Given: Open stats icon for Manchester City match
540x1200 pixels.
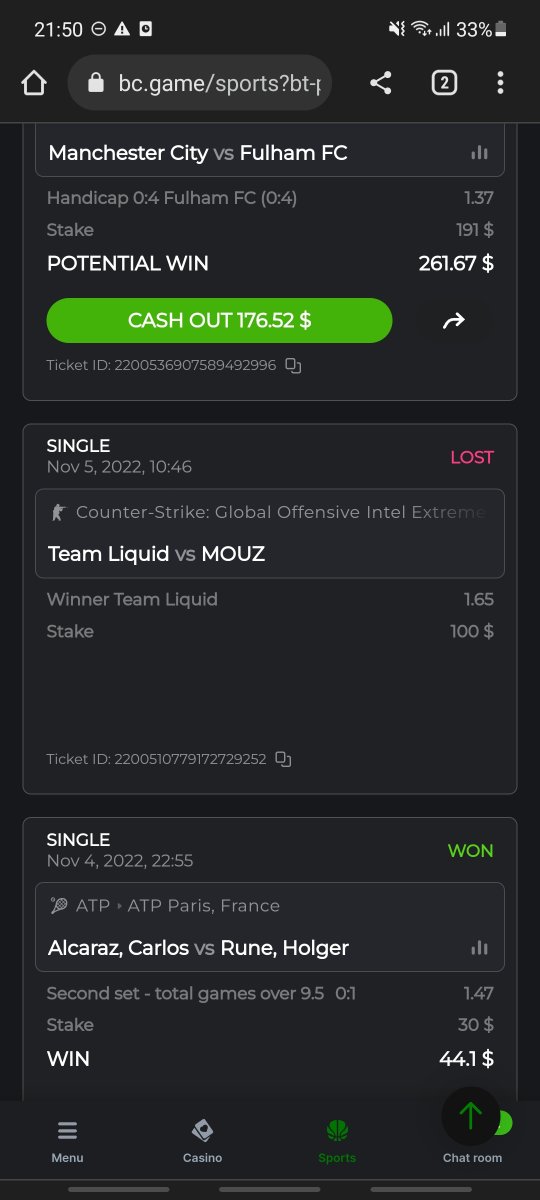Looking at the screenshot, I should point(479,153).
